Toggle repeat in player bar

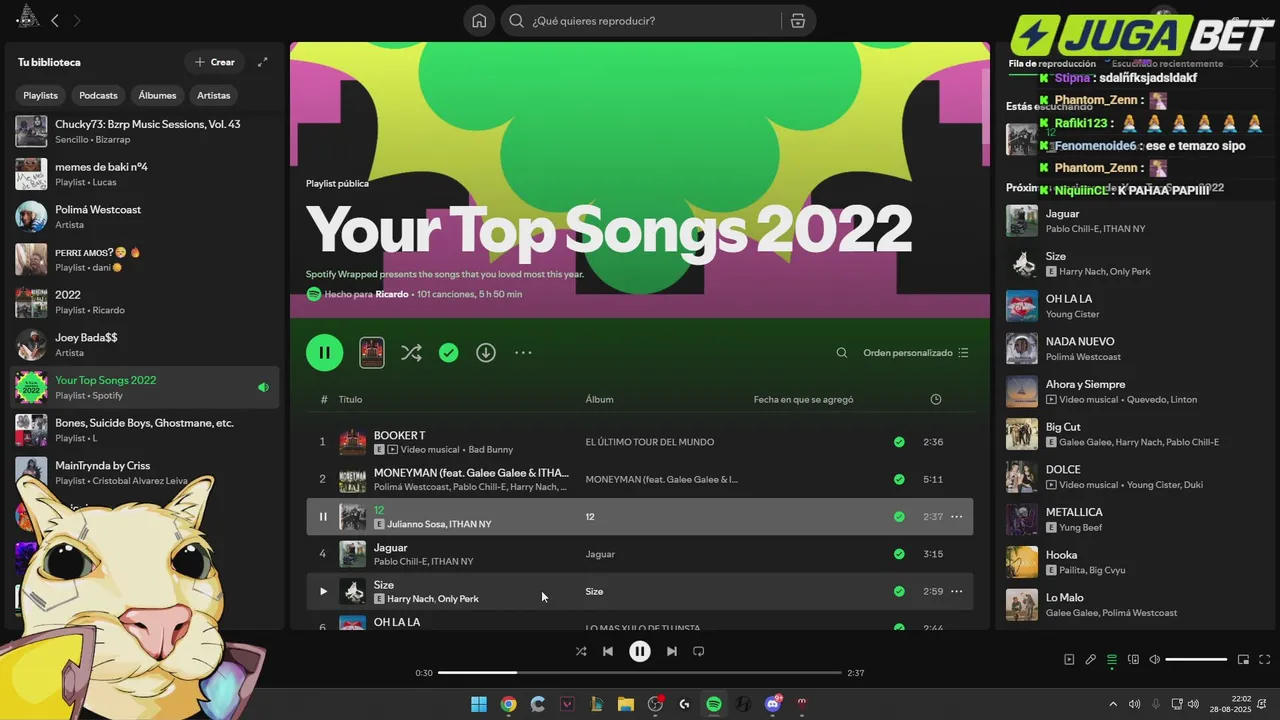[x=699, y=651]
